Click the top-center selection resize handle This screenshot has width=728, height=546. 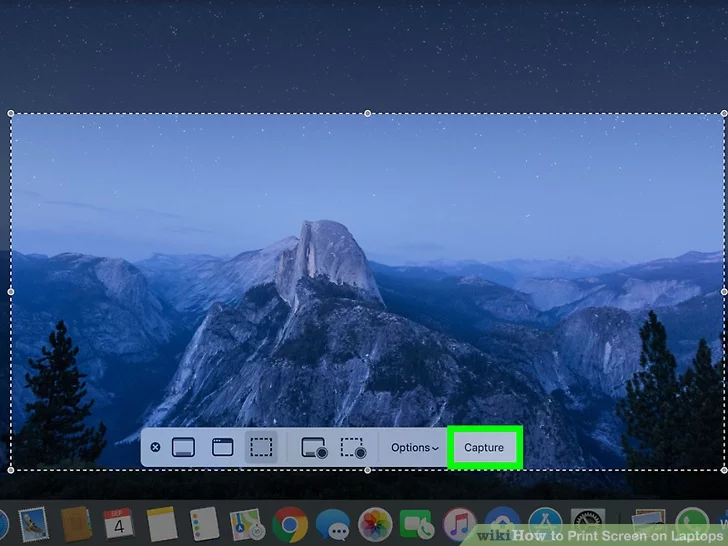[x=367, y=113]
